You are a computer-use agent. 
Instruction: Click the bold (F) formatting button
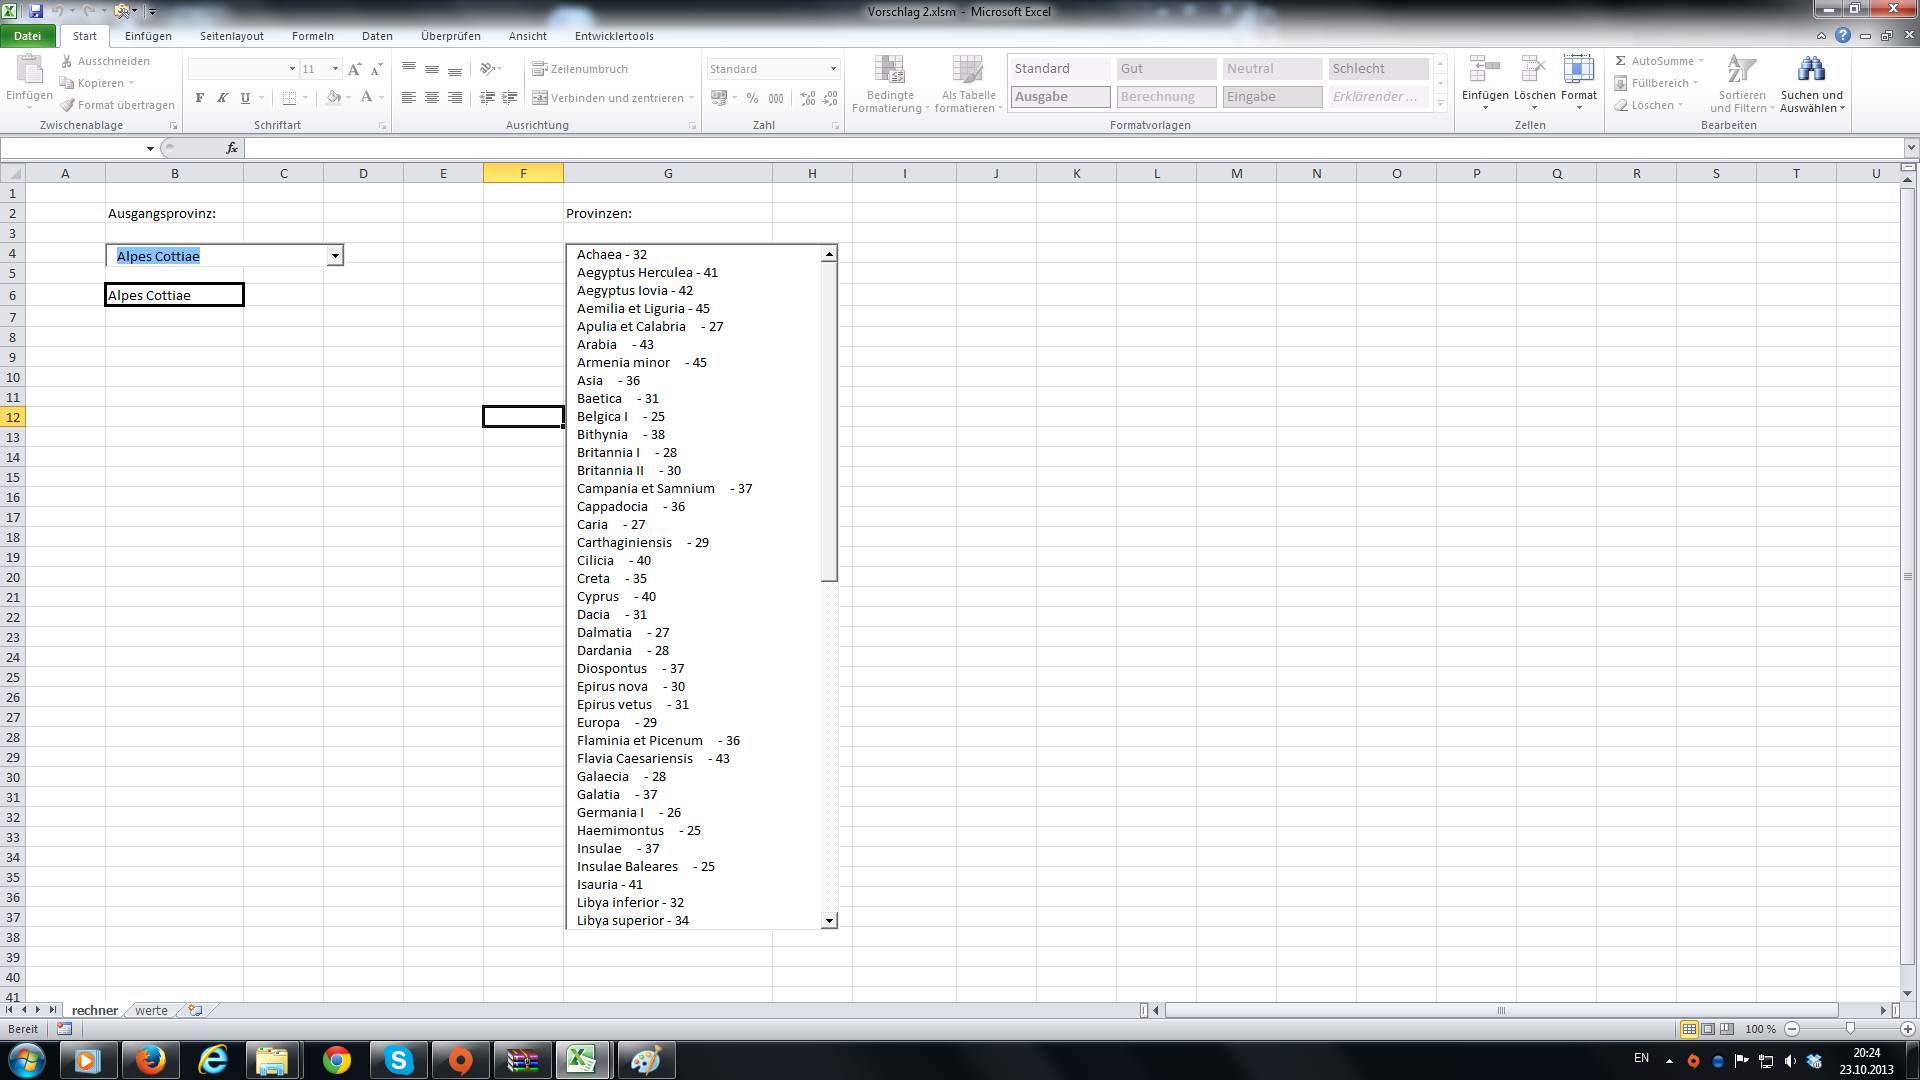pyautogui.click(x=200, y=97)
